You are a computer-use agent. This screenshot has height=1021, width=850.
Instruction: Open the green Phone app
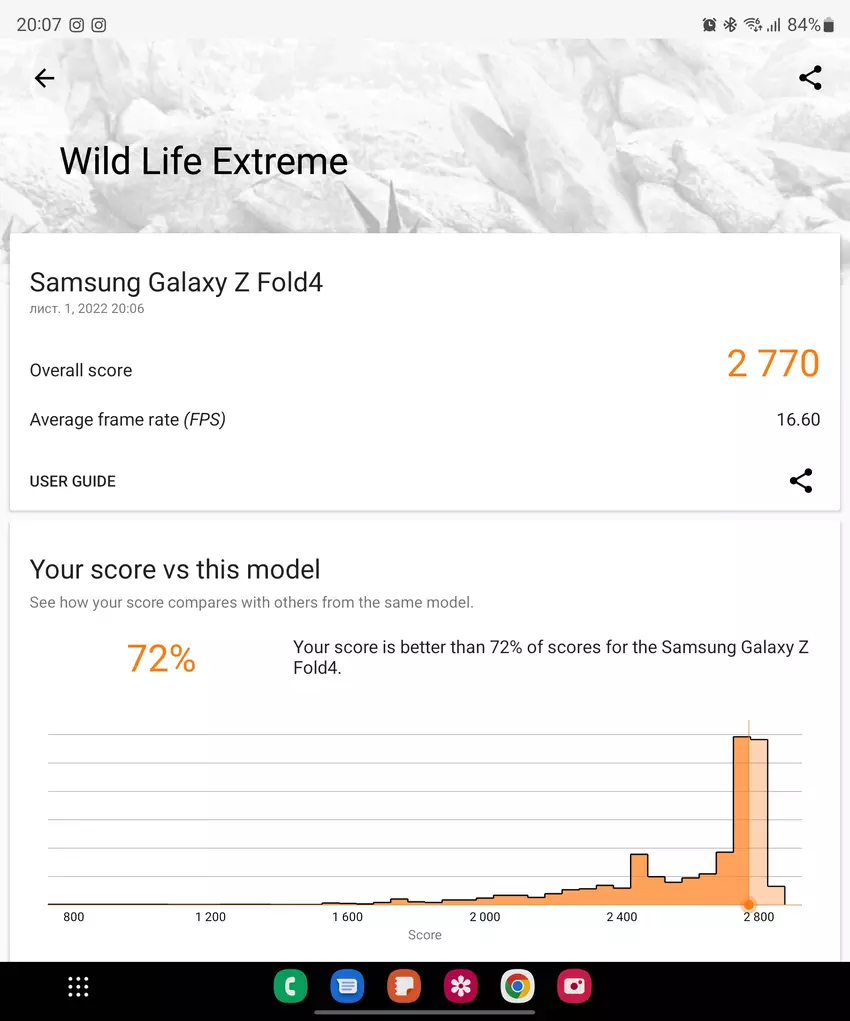(x=290, y=987)
